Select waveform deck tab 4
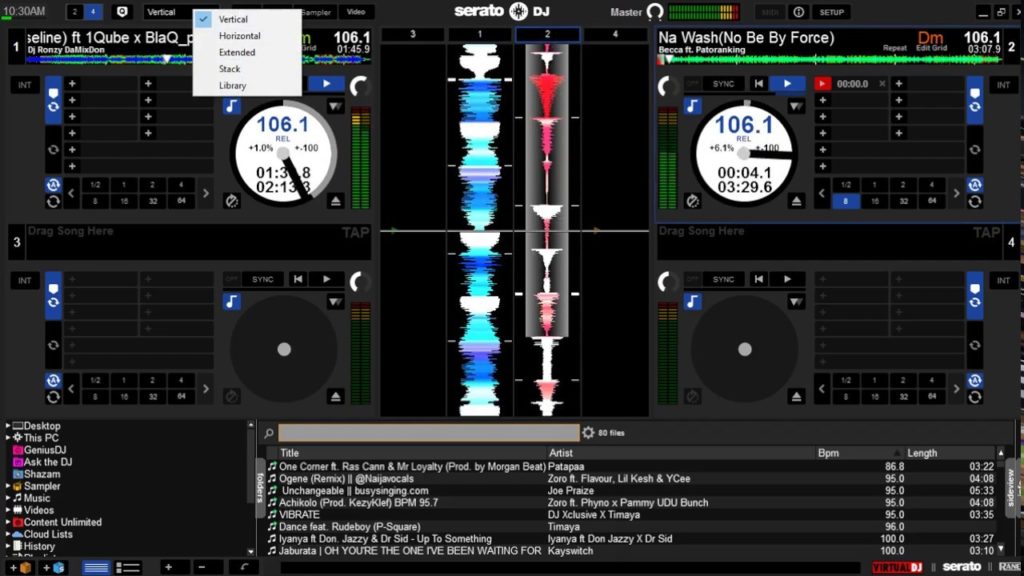This screenshot has width=1024, height=576. [615, 34]
